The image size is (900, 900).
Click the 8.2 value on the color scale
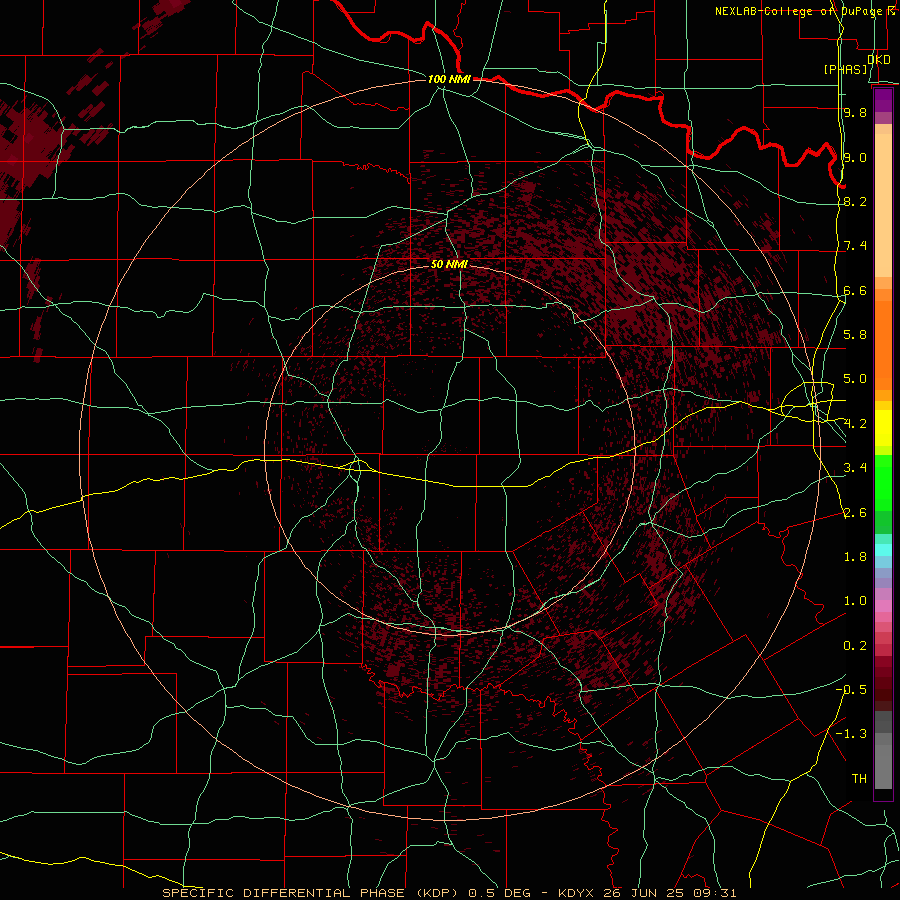coord(855,201)
